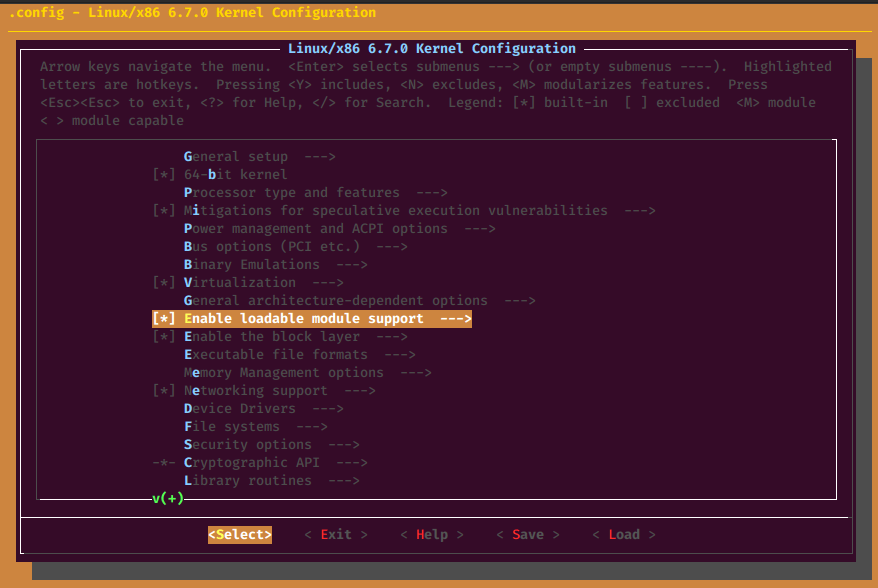Toggle the 64-bit kernel checkbox
Screen dimensions: 878x588
point(164,175)
